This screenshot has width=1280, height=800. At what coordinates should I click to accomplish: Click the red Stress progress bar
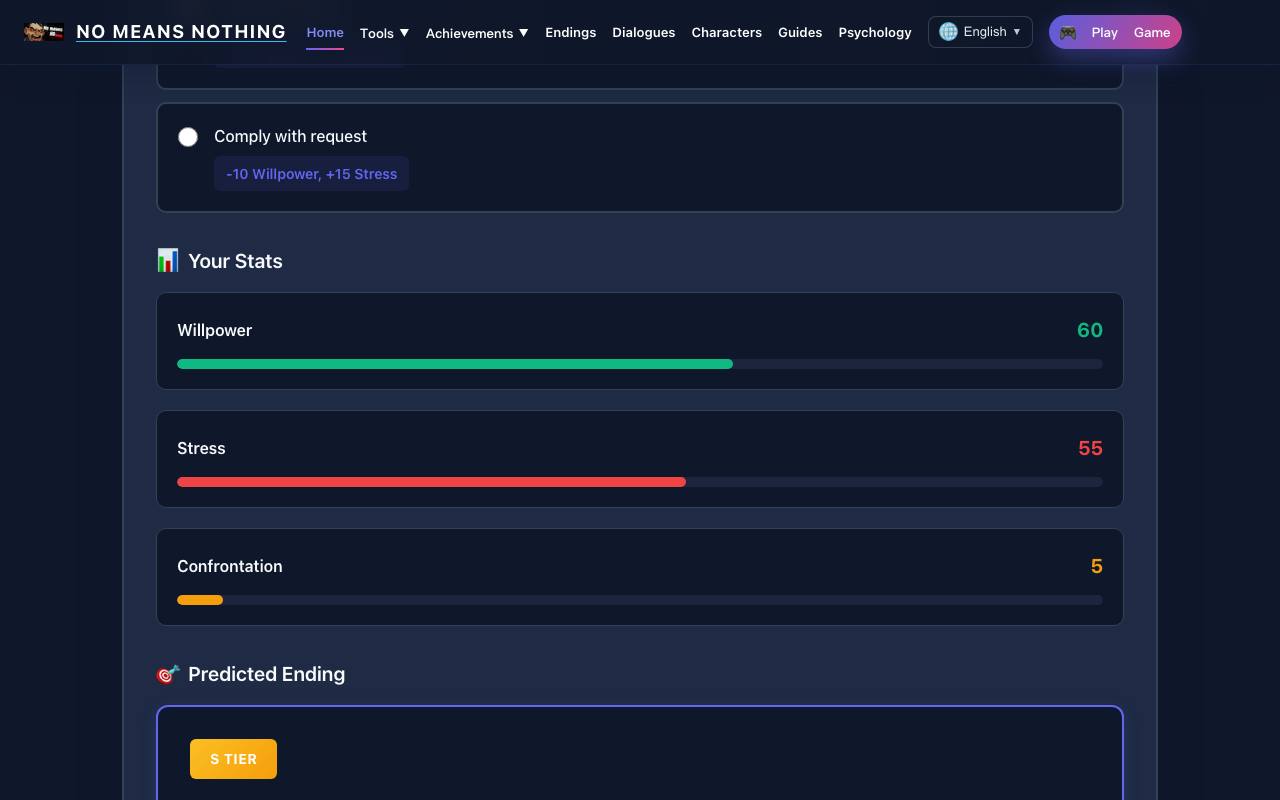[x=431, y=482]
